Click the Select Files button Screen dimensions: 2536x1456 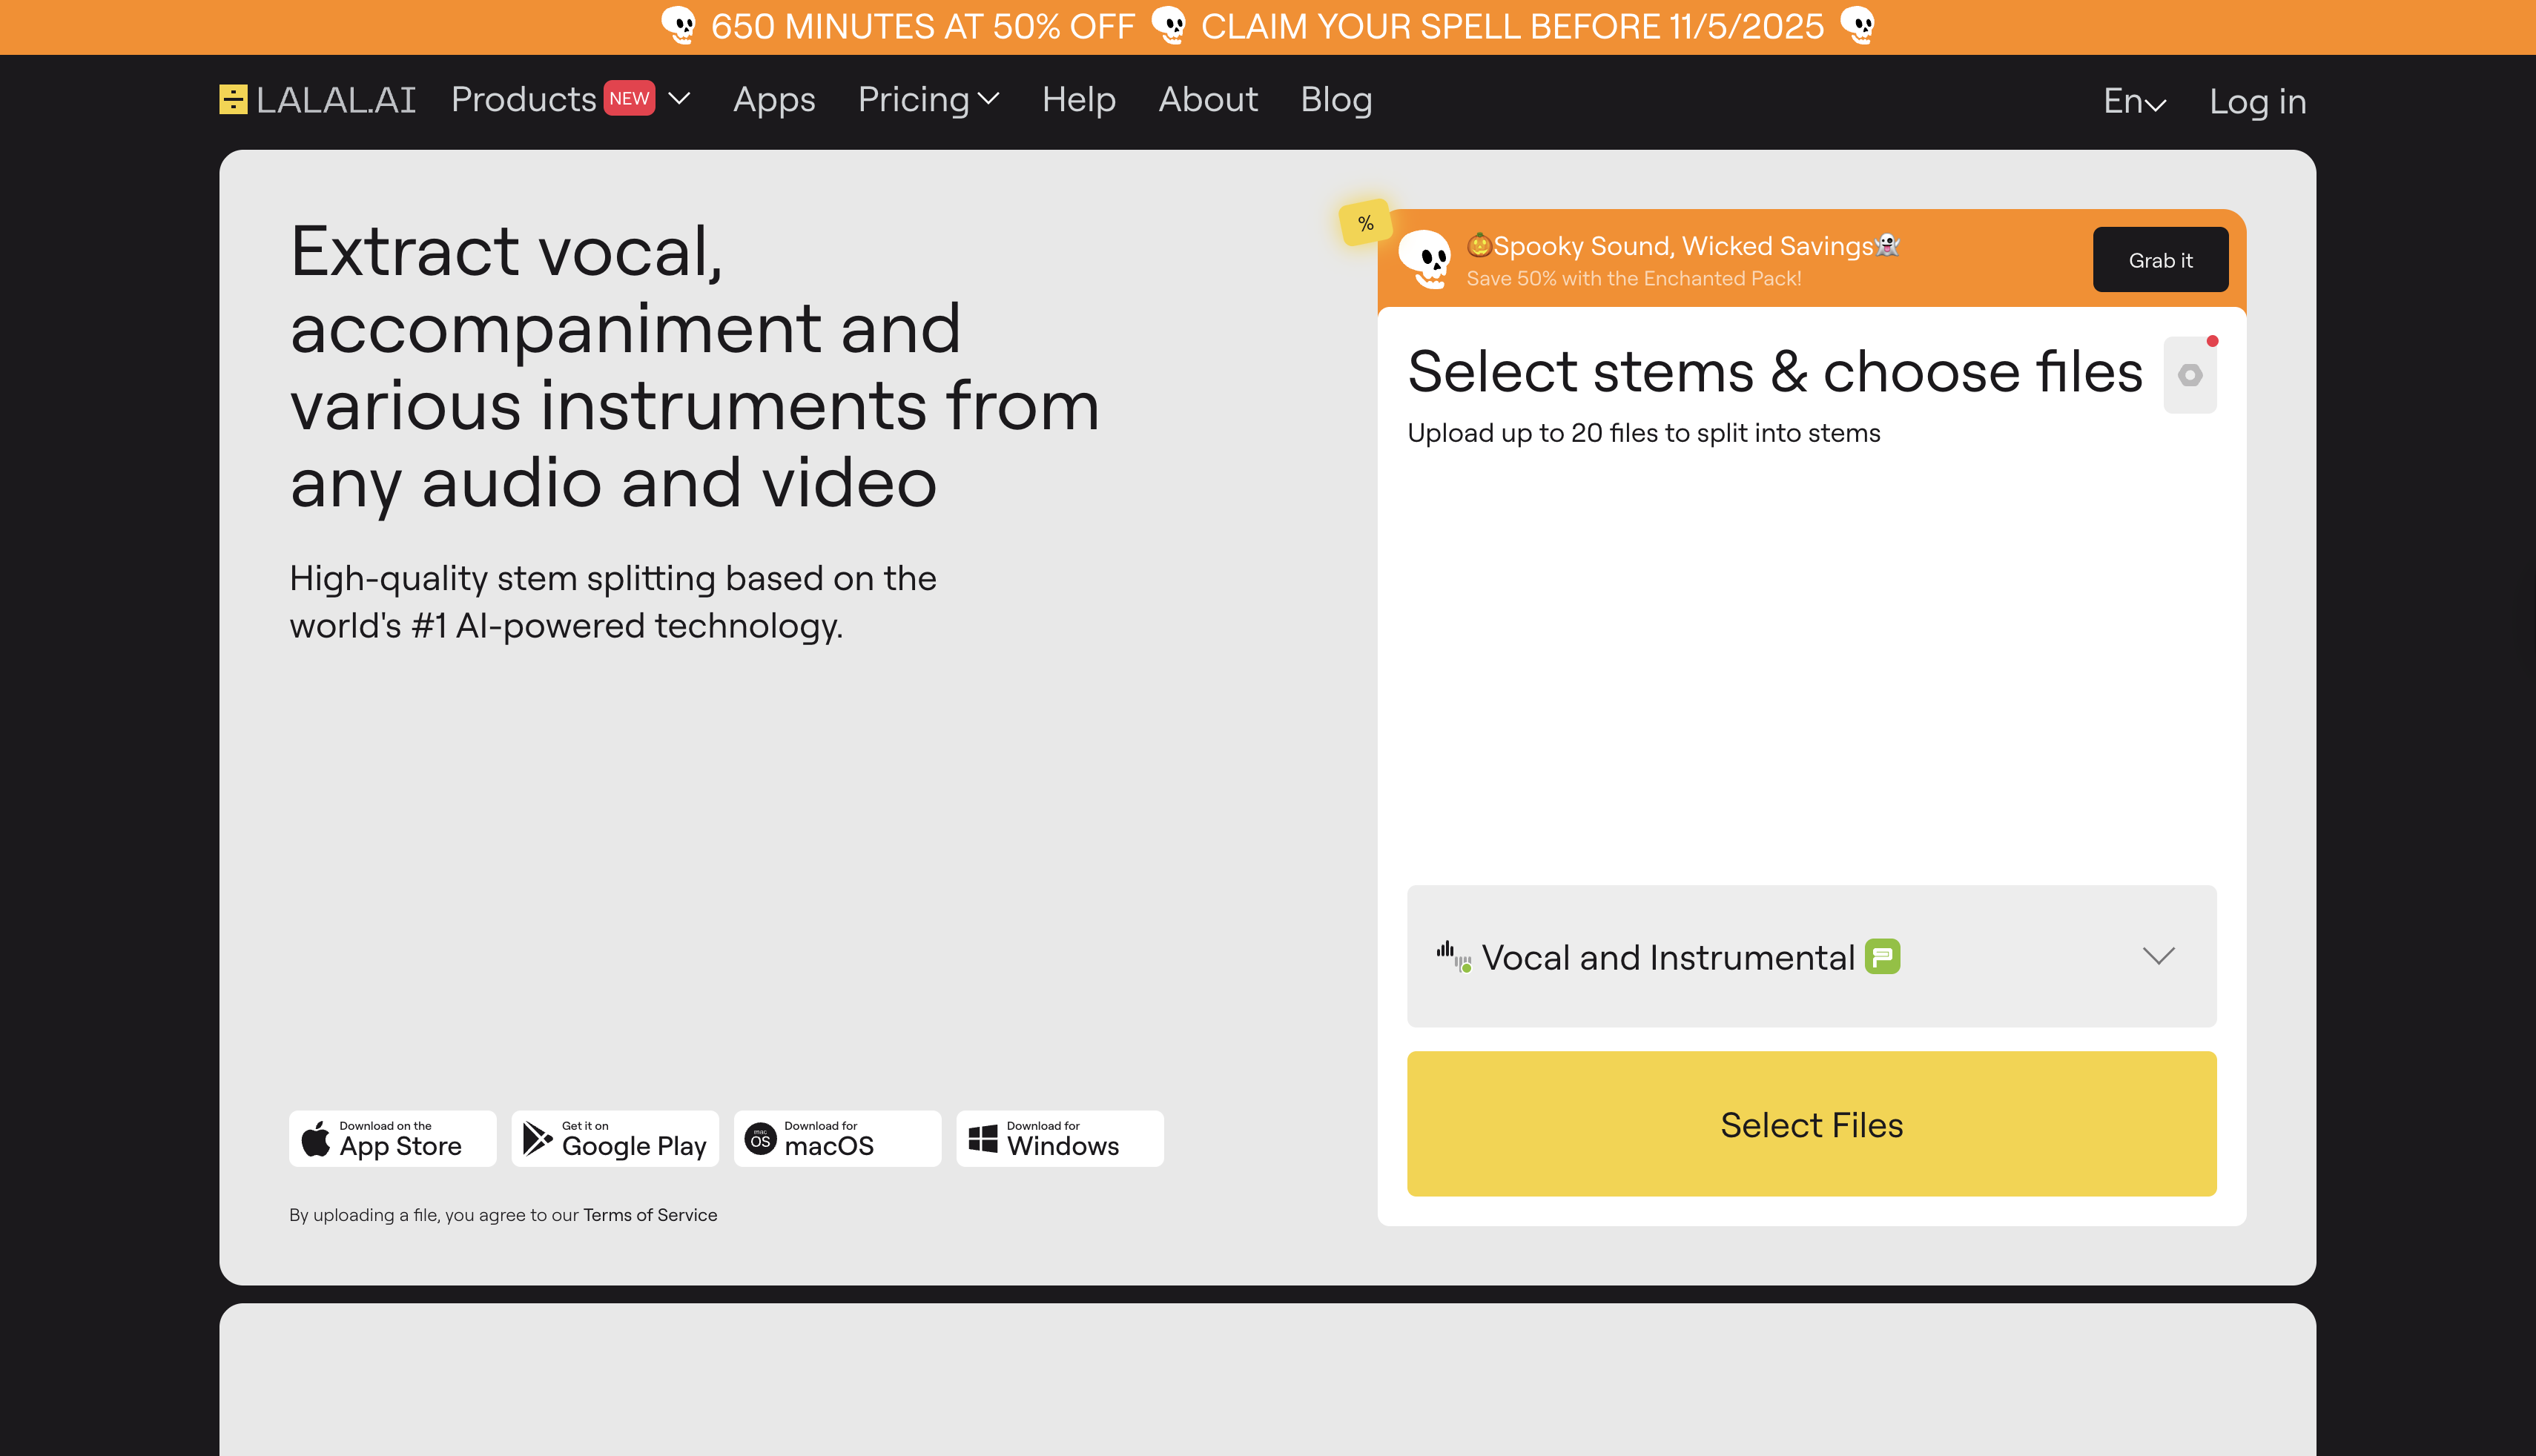click(1811, 1124)
